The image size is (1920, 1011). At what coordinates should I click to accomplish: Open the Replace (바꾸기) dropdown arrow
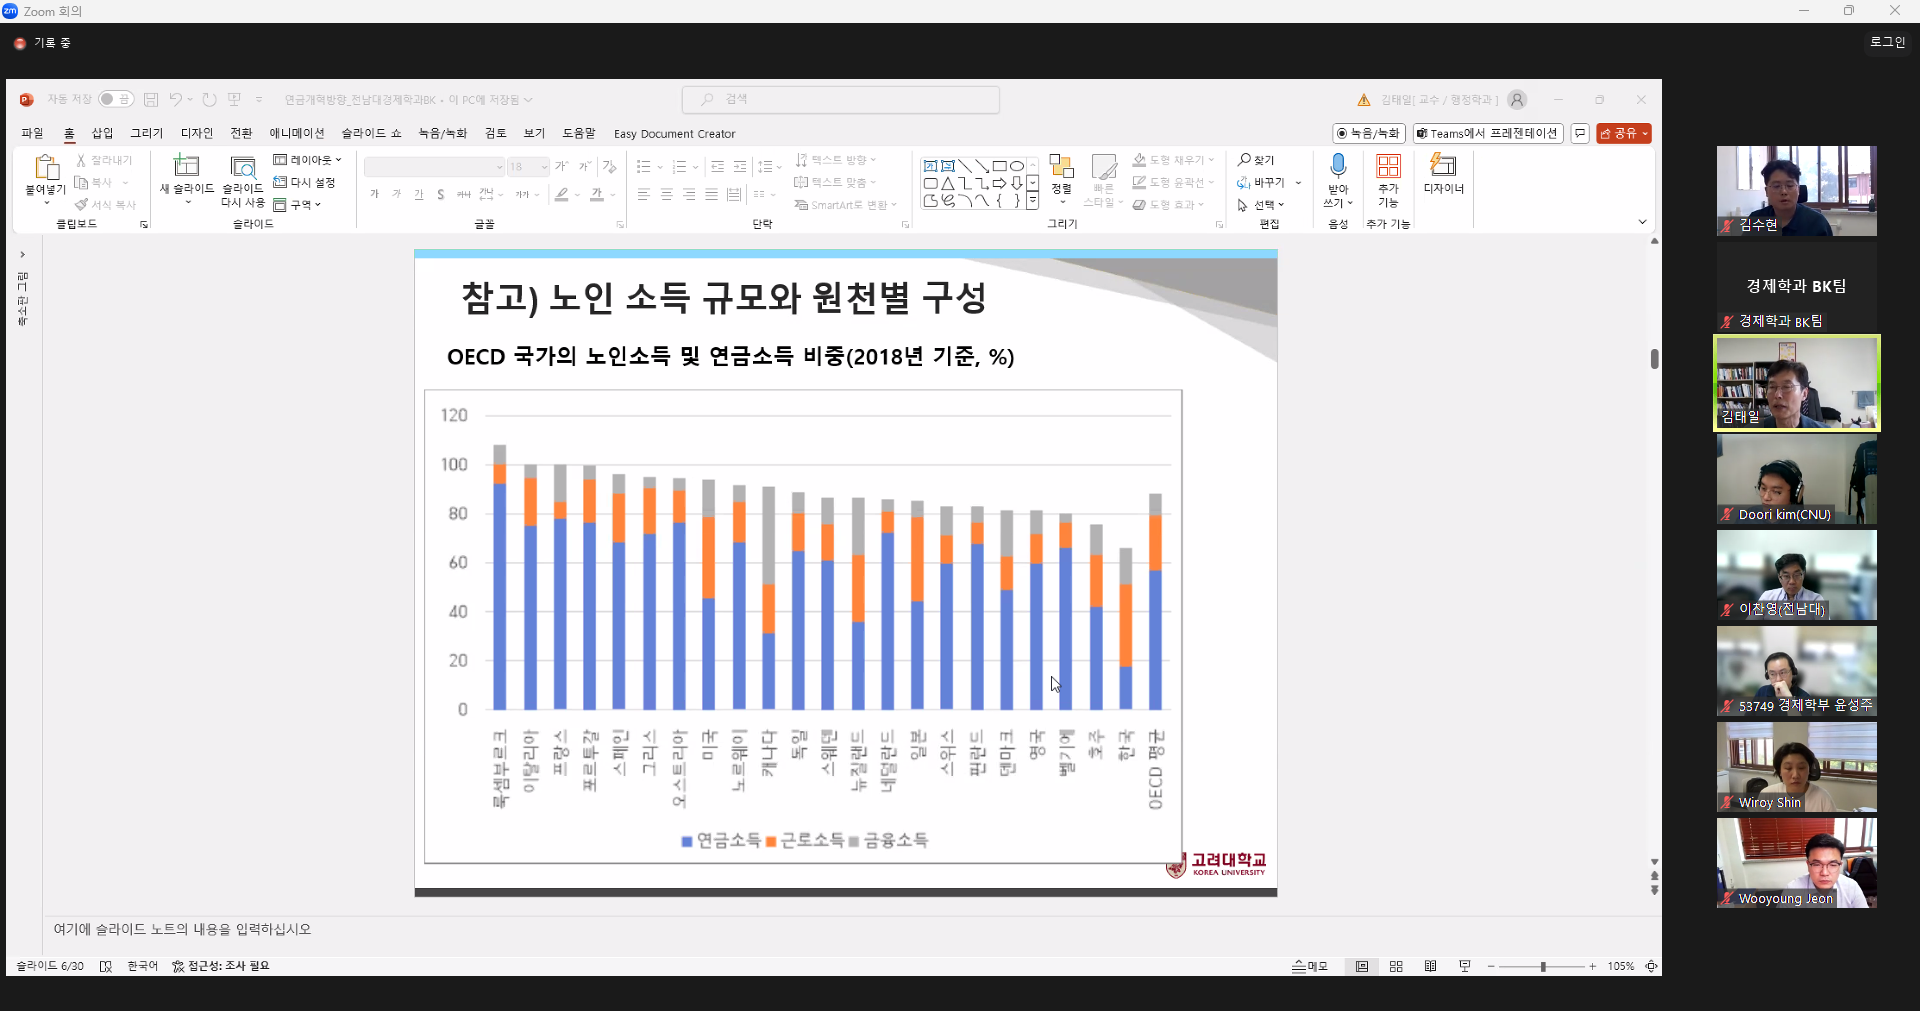(1298, 183)
